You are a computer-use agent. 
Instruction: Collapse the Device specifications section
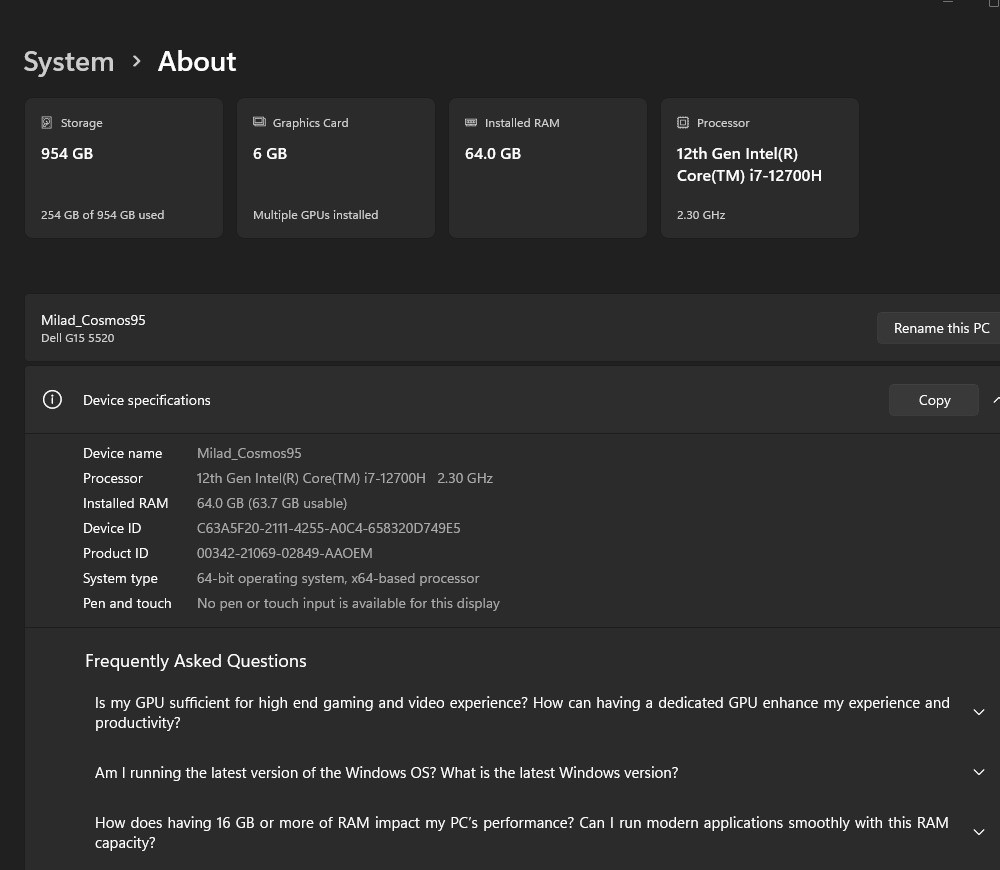[994, 400]
